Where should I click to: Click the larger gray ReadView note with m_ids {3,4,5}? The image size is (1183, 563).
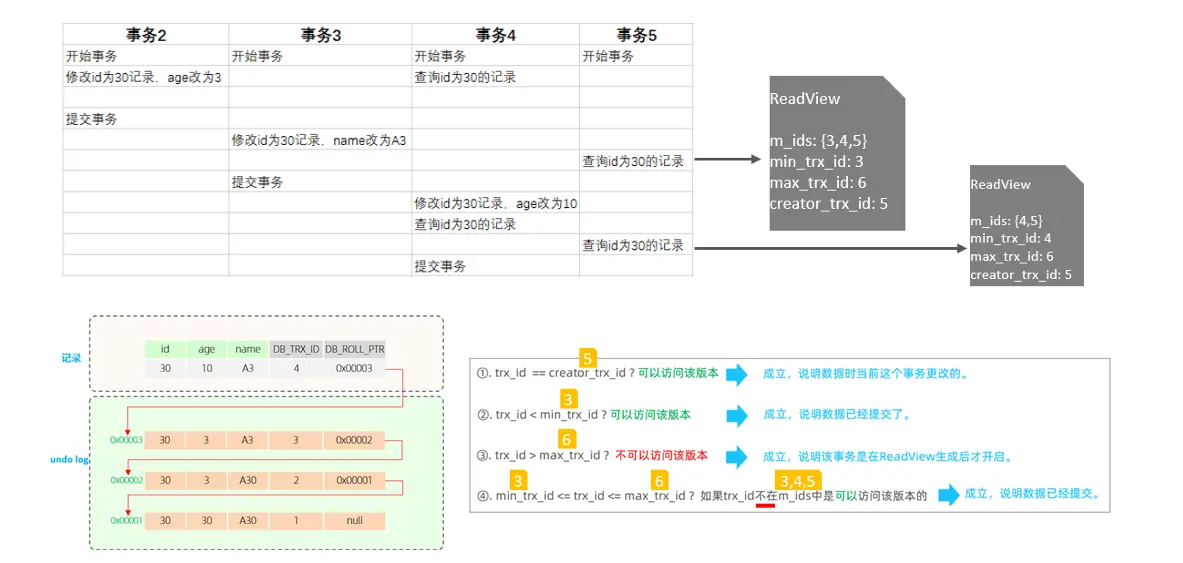pyautogui.click(x=836, y=153)
